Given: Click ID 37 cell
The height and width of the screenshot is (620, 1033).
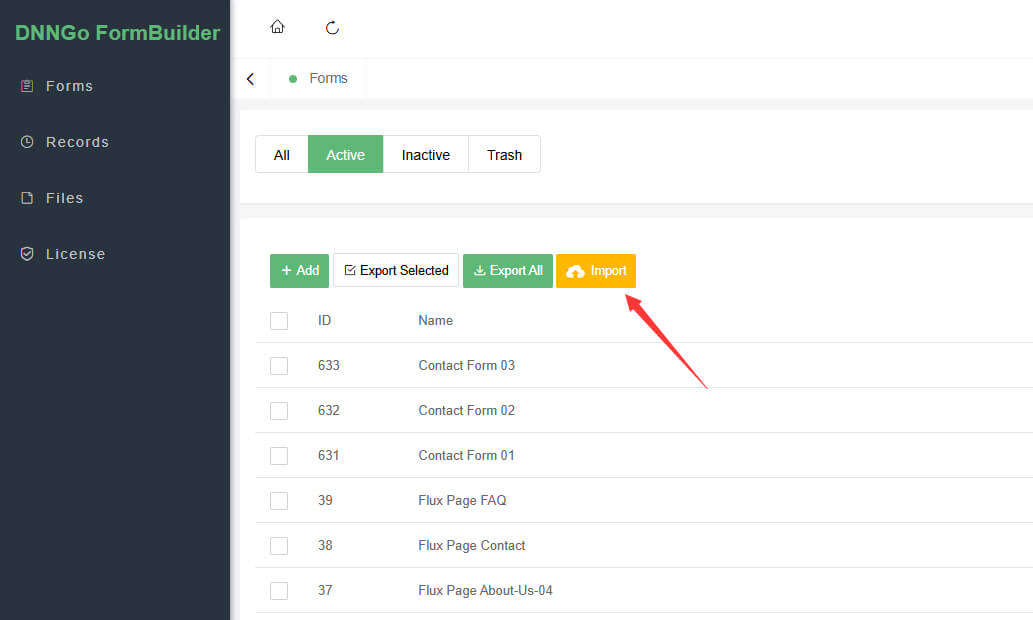Looking at the screenshot, I should 325,590.
